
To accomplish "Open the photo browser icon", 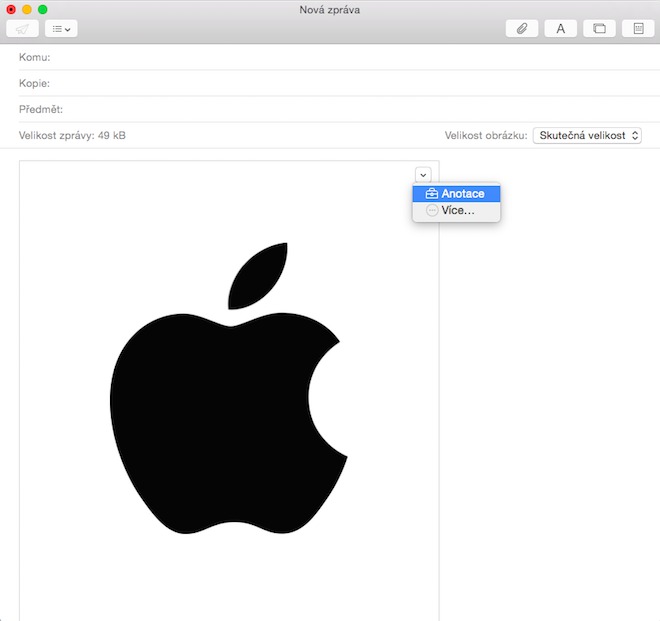I will coord(599,29).
